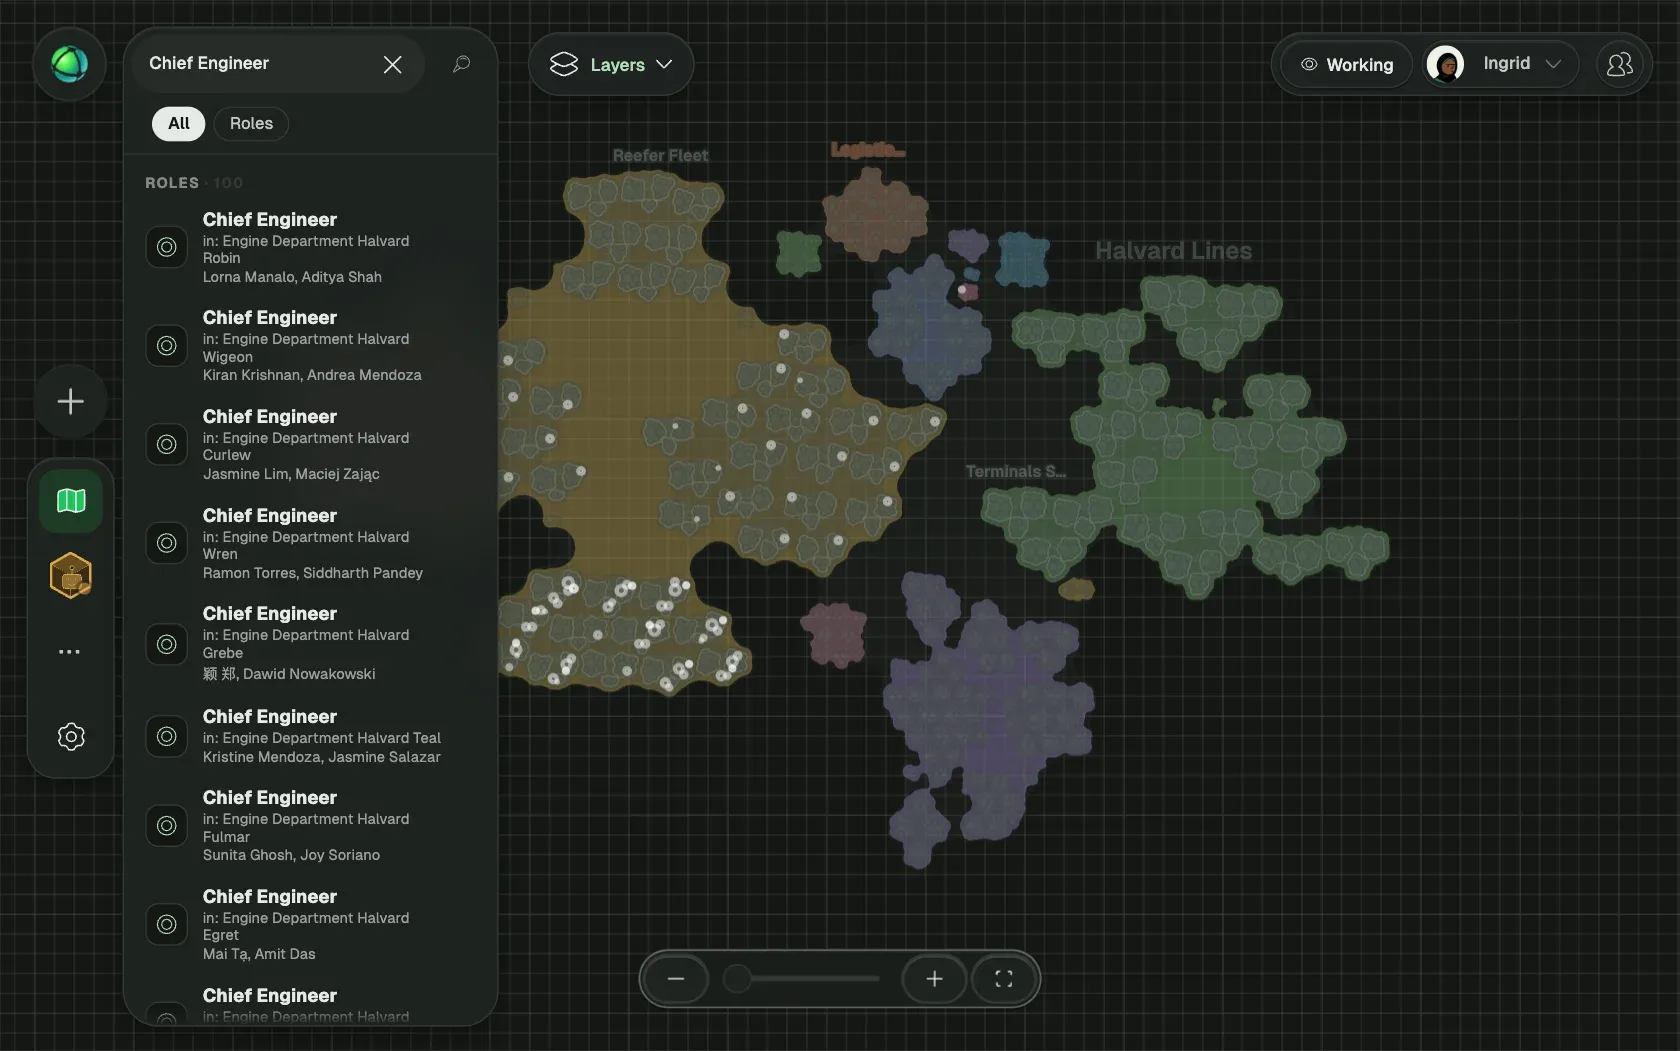1680x1051 pixels.
Task: Click role icon beside Halvard Fulmar result
Action: pyautogui.click(x=167, y=826)
